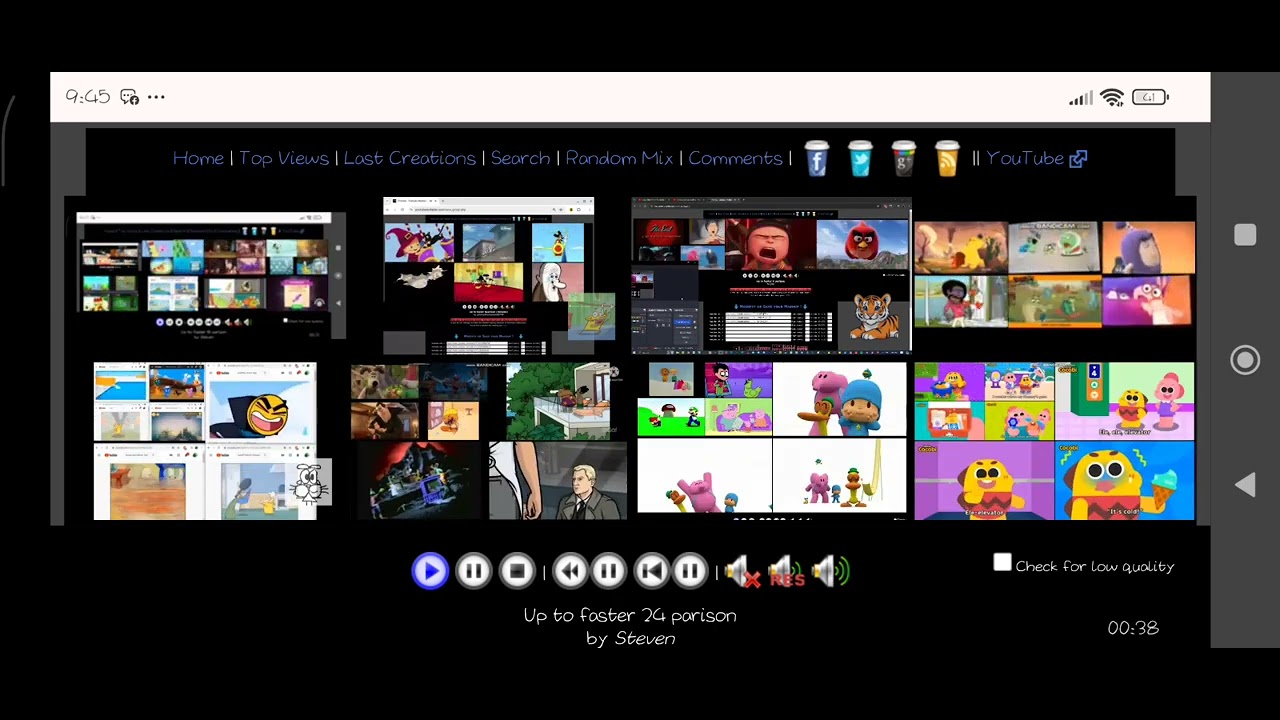The height and width of the screenshot is (720, 1280).
Task: Tap the cellular signal bars icon
Action: point(1080,98)
